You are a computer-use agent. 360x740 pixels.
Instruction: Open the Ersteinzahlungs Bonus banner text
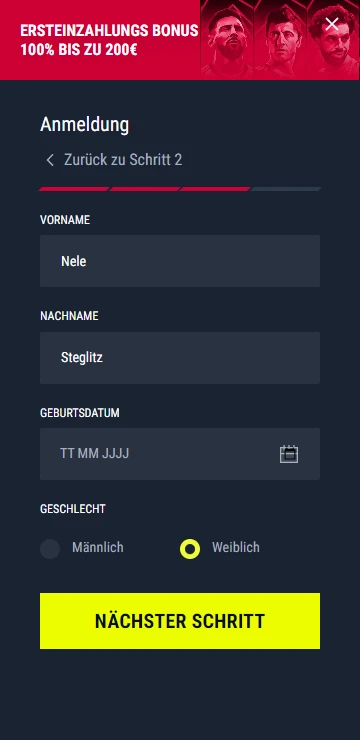tap(109, 40)
